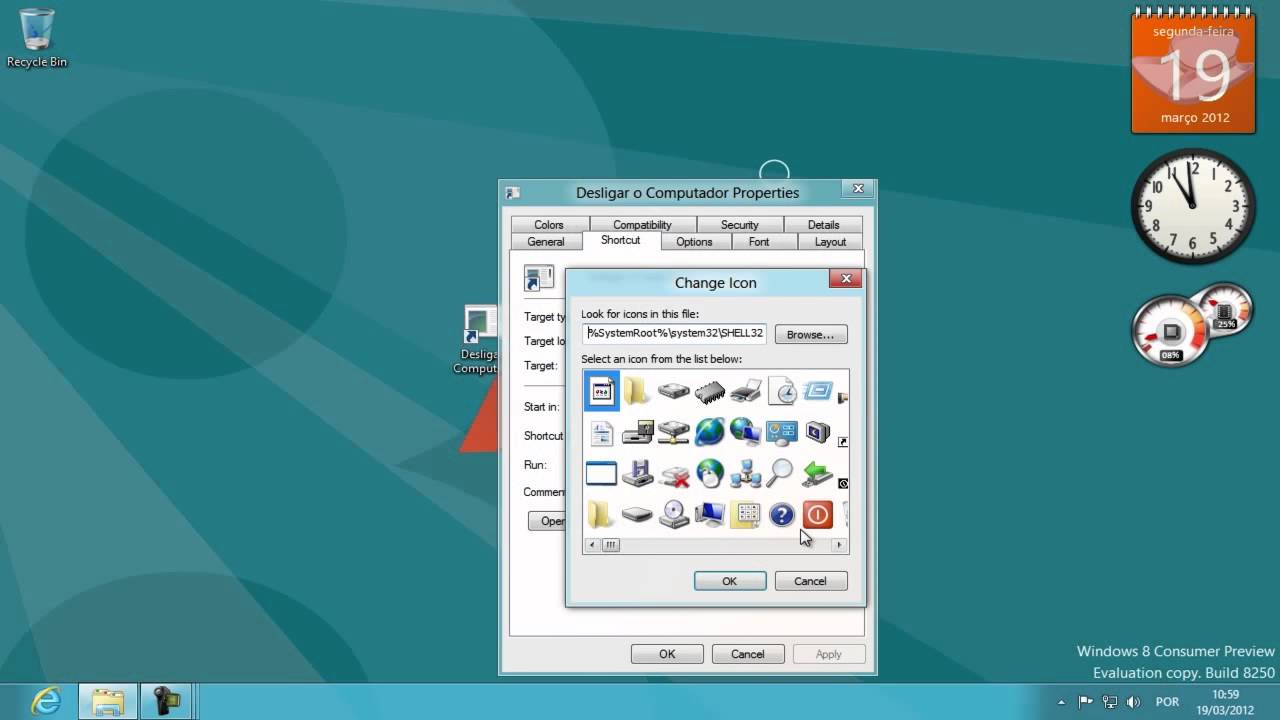Screen dimensions: 1280x720
Task: Switch to the Compatibility tab
Action: pyautogui.click(x=642, y=225)
